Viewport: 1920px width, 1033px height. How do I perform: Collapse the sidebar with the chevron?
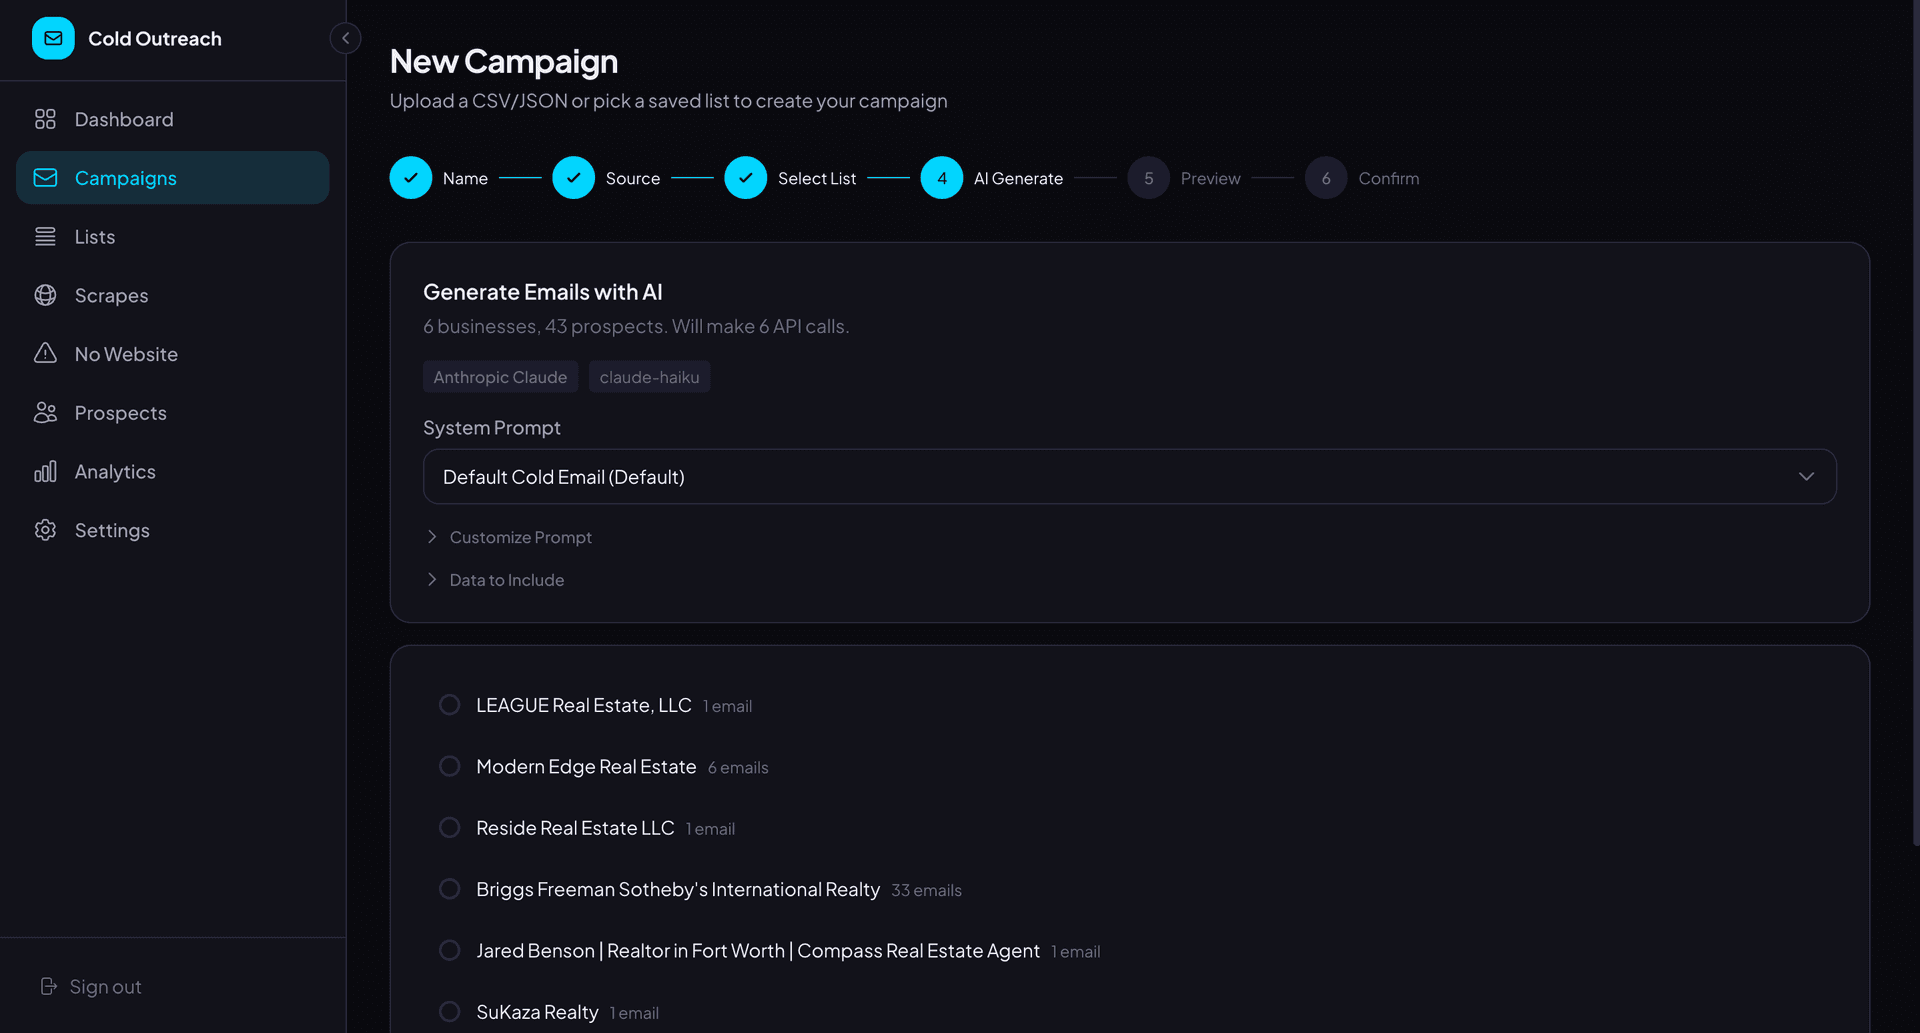pyautogui.click(x=345, y=38)
